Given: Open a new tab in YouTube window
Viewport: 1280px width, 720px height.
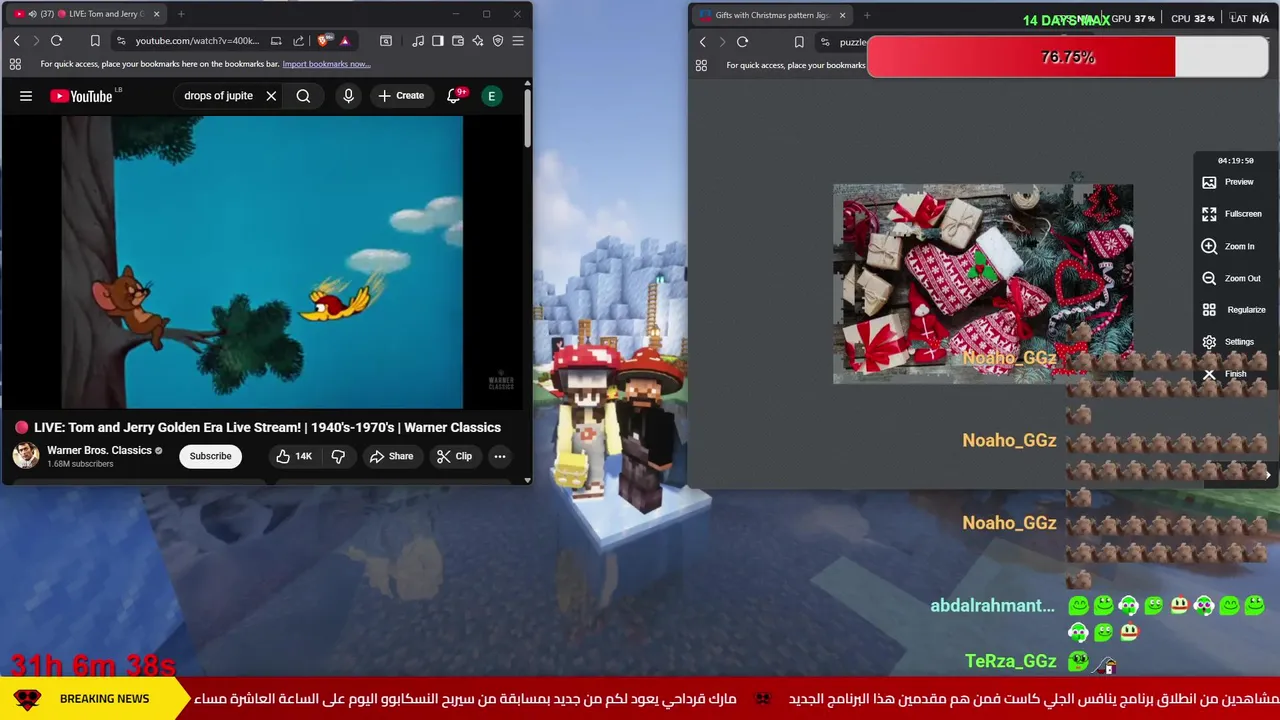Looking at the screenshot, I should (181, 14).
